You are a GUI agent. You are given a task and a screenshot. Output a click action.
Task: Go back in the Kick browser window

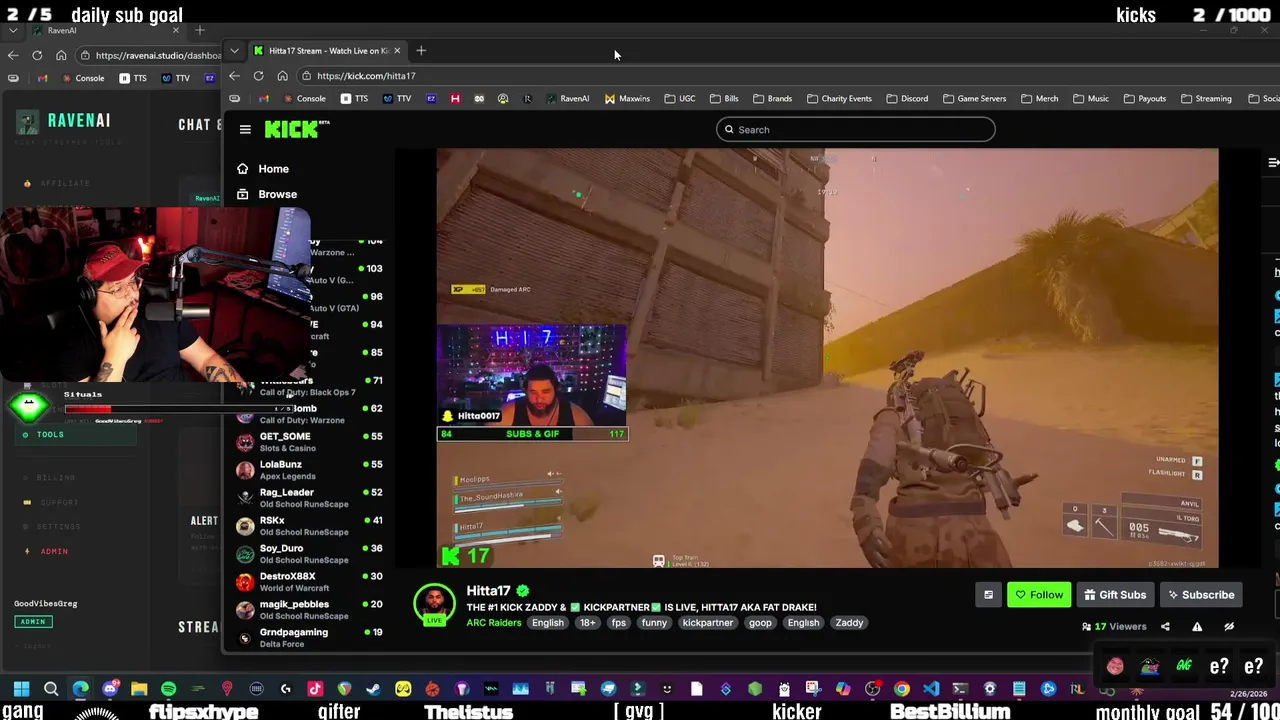234,76
